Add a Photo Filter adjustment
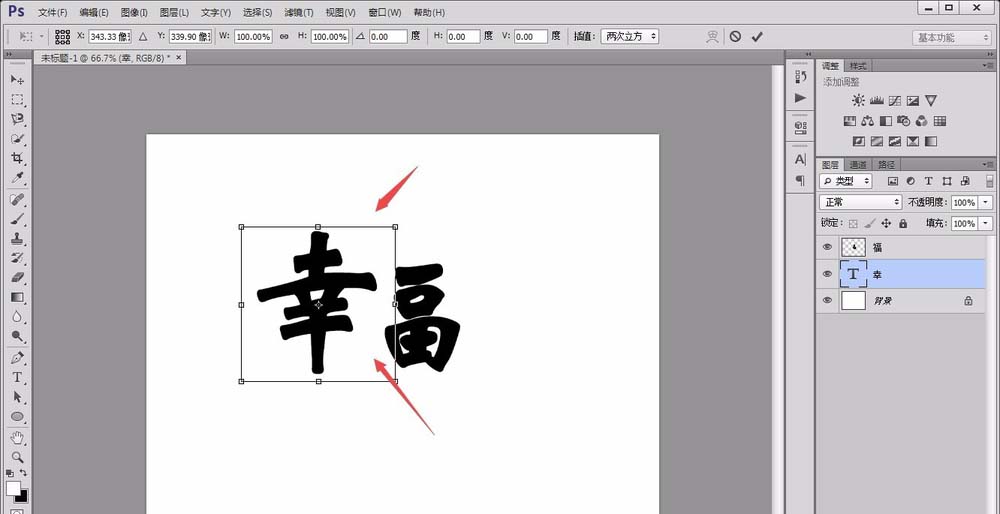This screenshot has height=514, width=1000. (904, 121)
